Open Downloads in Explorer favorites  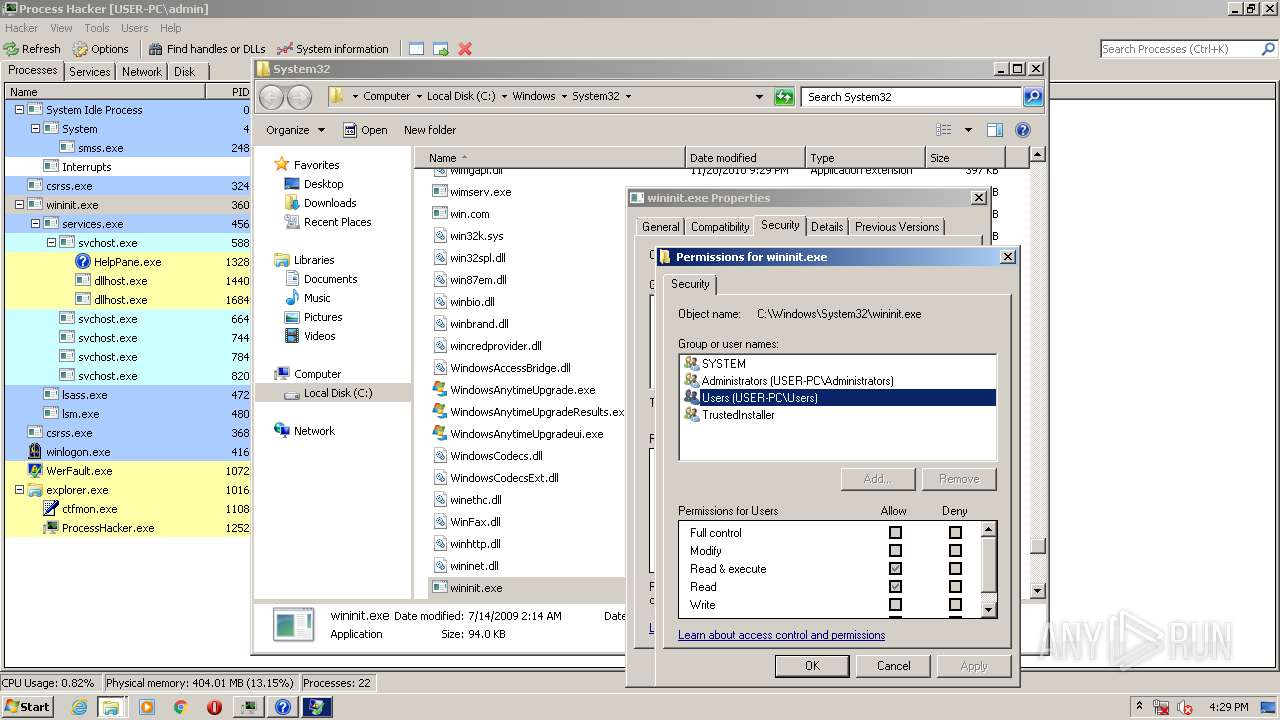click(330, 203)
